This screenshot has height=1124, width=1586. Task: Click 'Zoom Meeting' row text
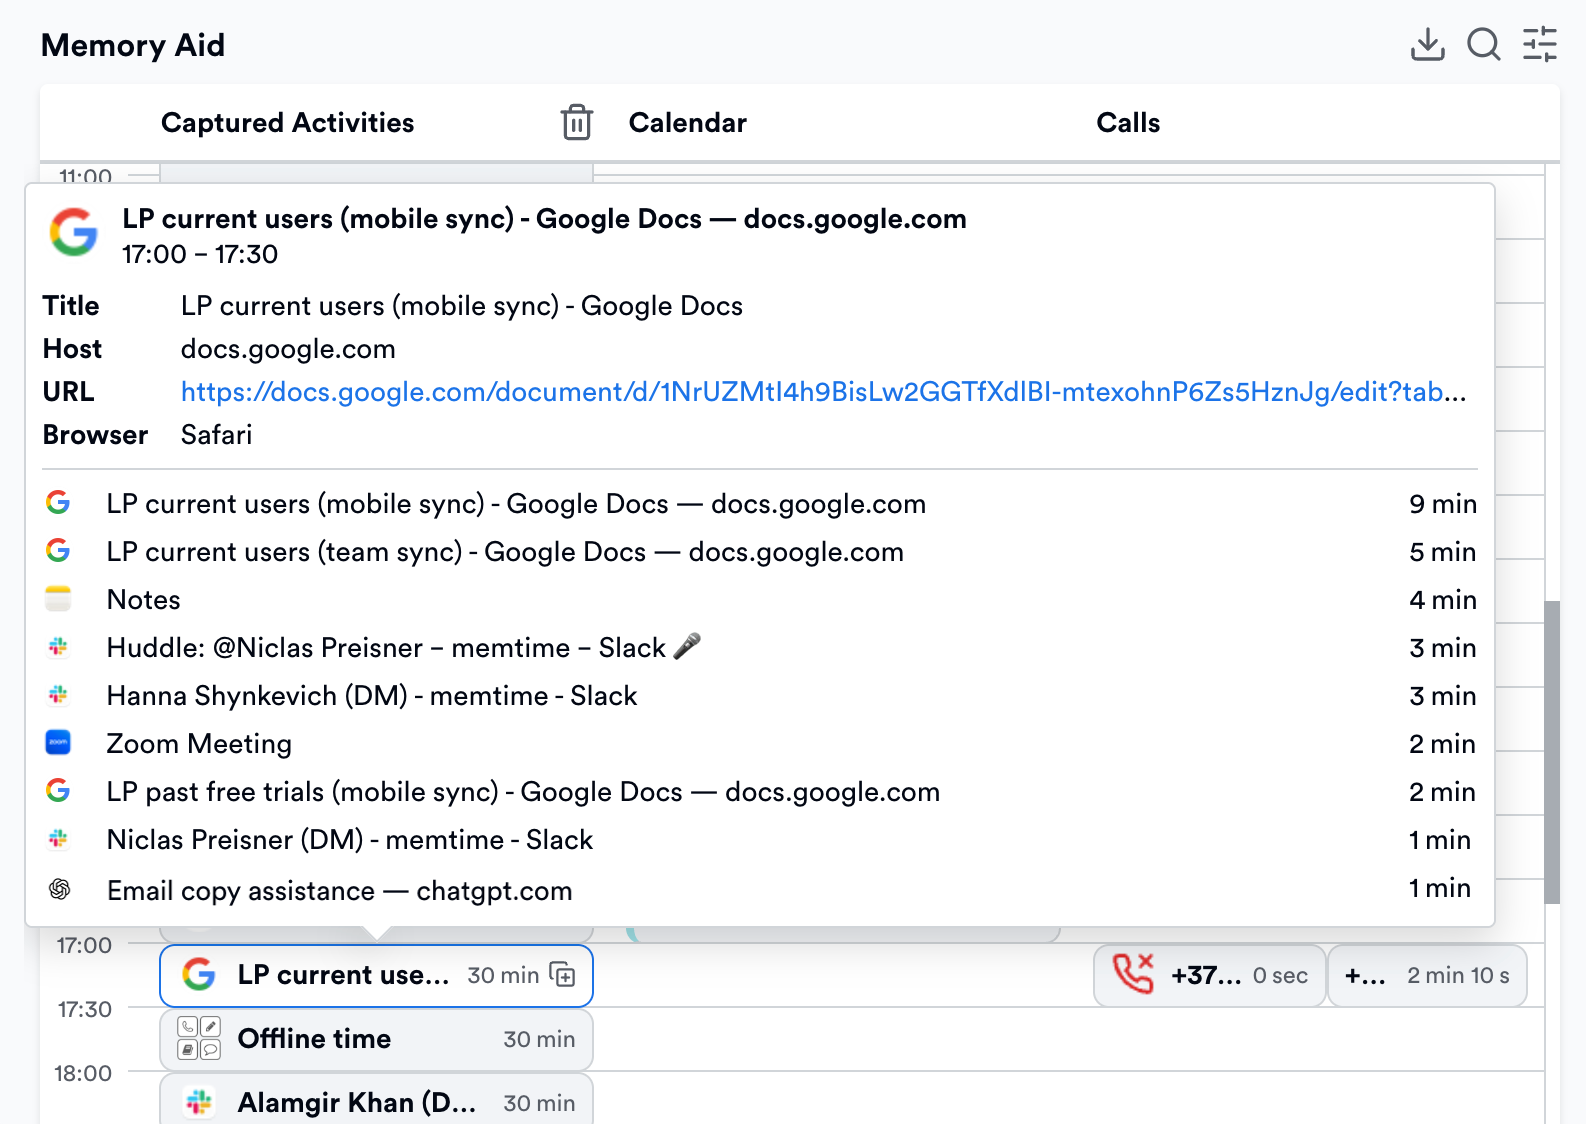coord(199,744)
